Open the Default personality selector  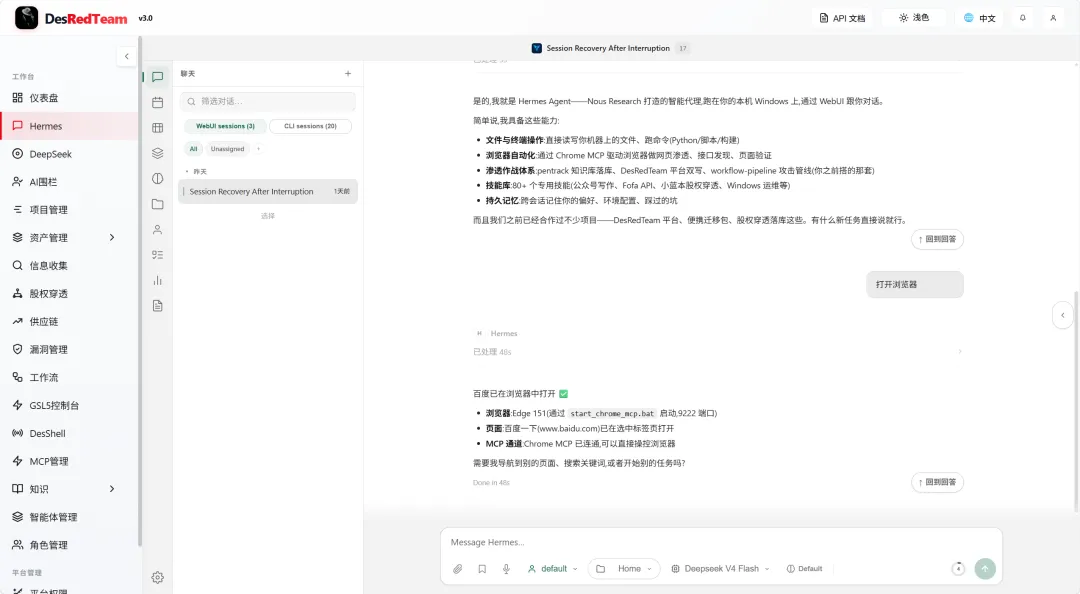(x=804, y=569)
